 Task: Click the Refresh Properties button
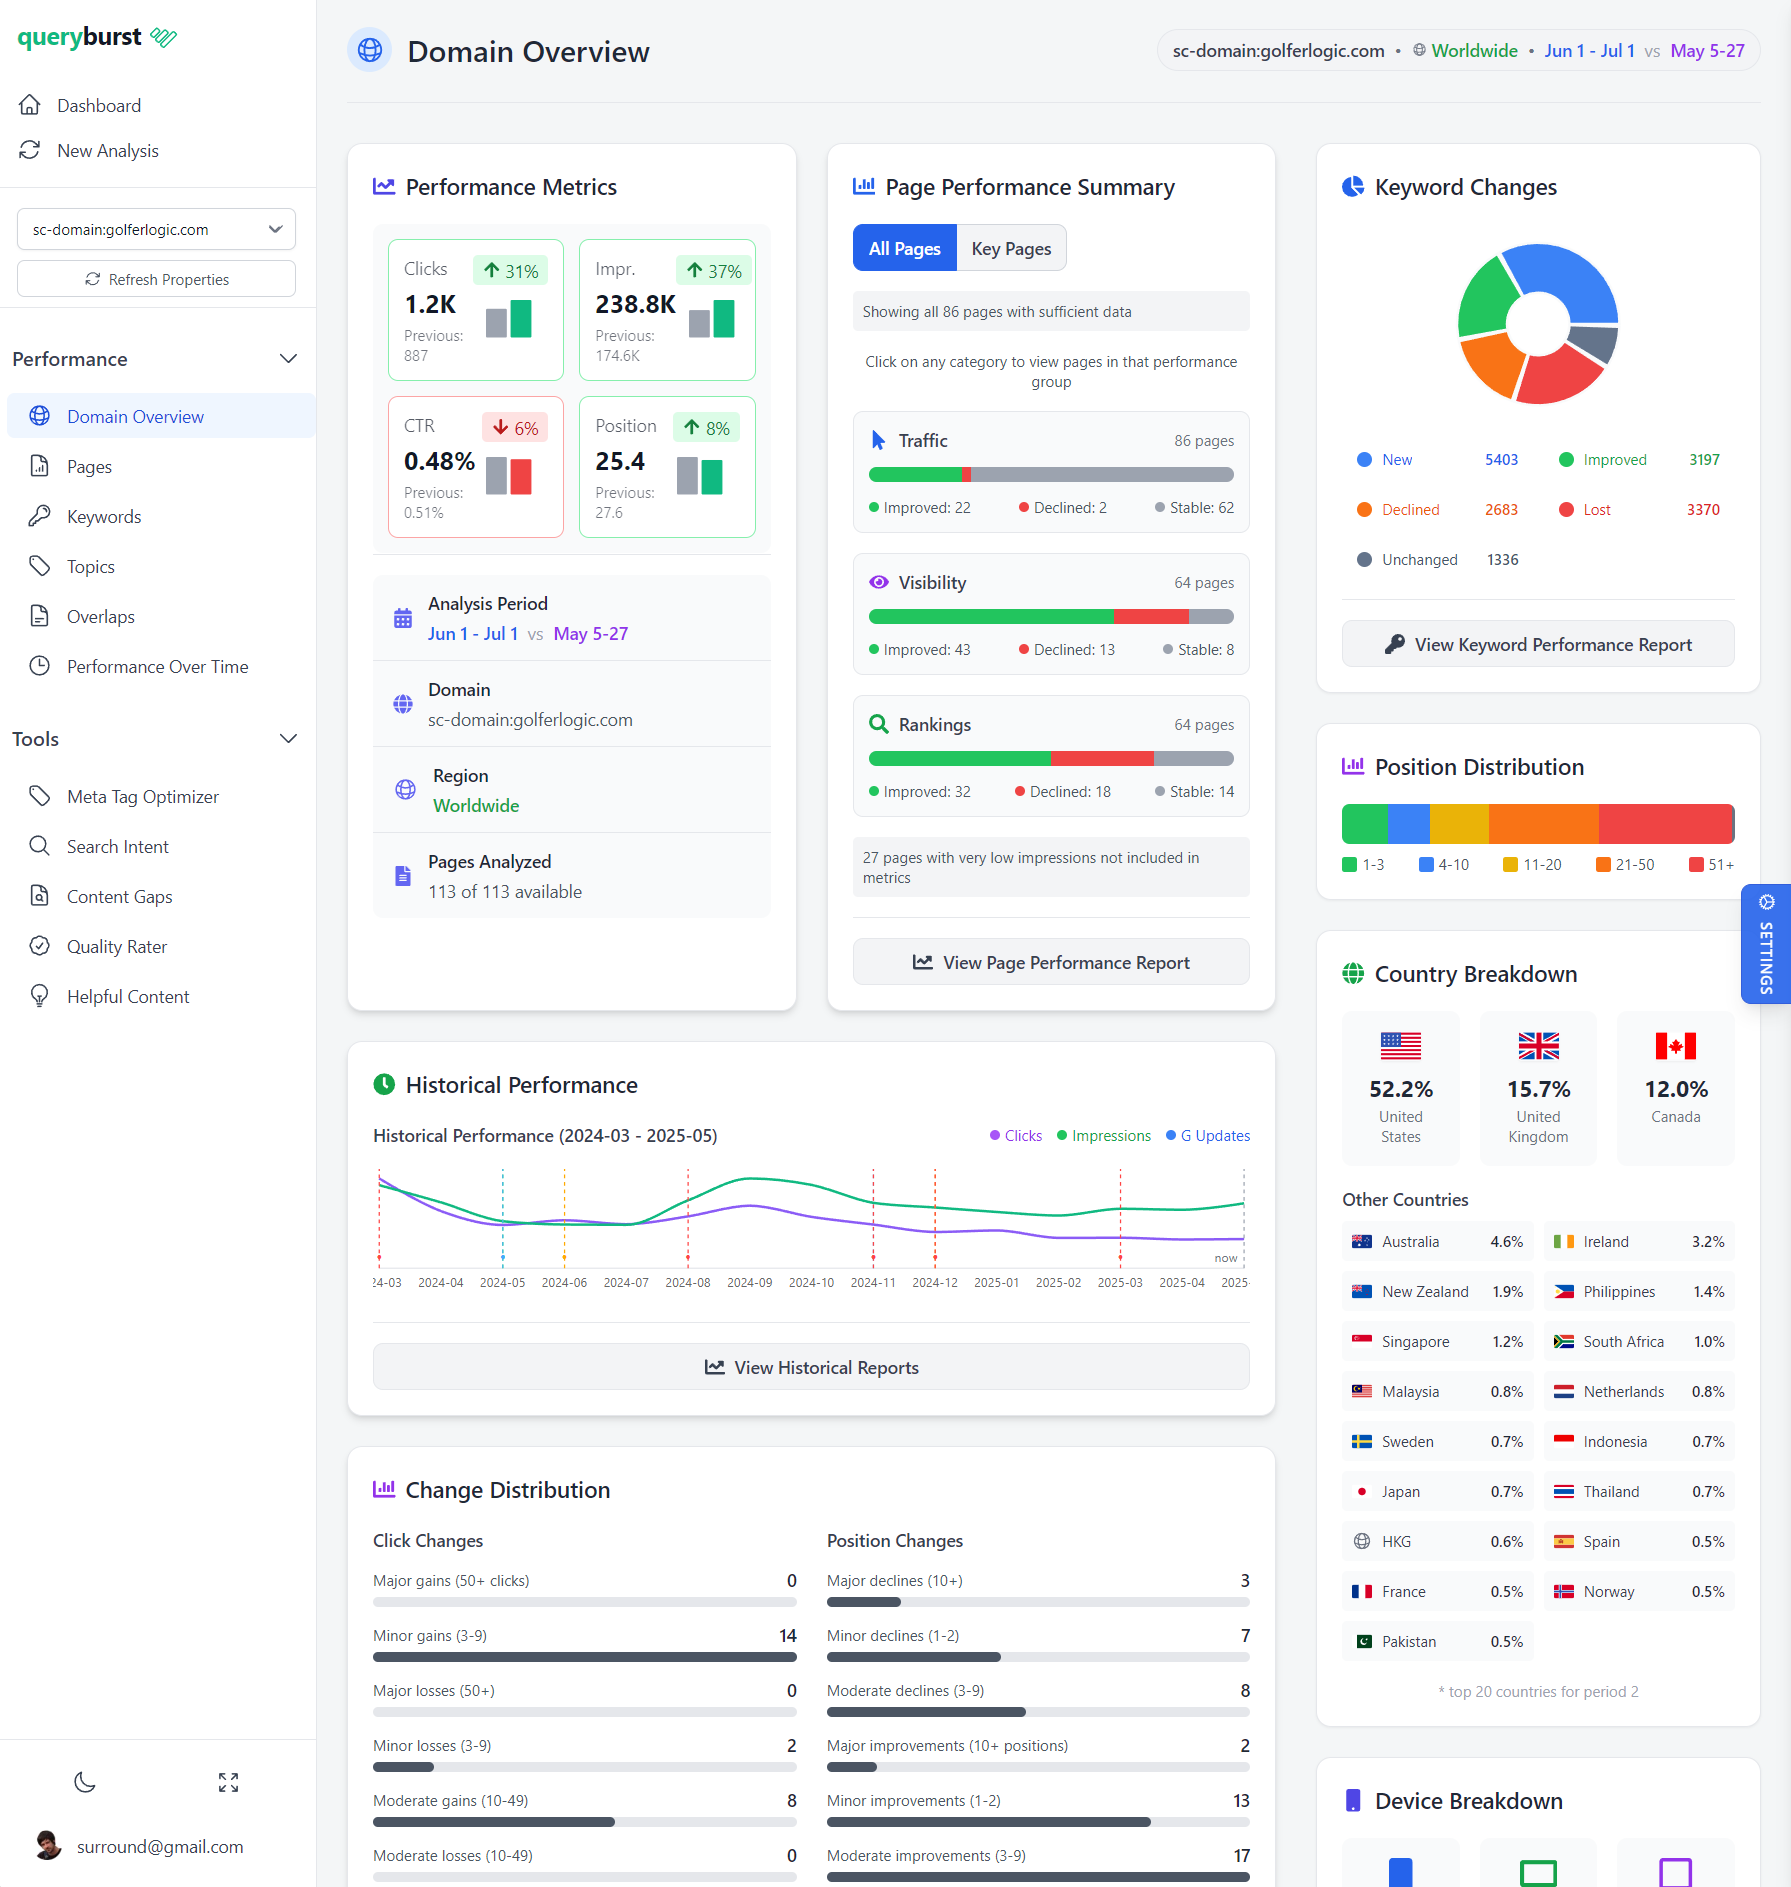157,279
